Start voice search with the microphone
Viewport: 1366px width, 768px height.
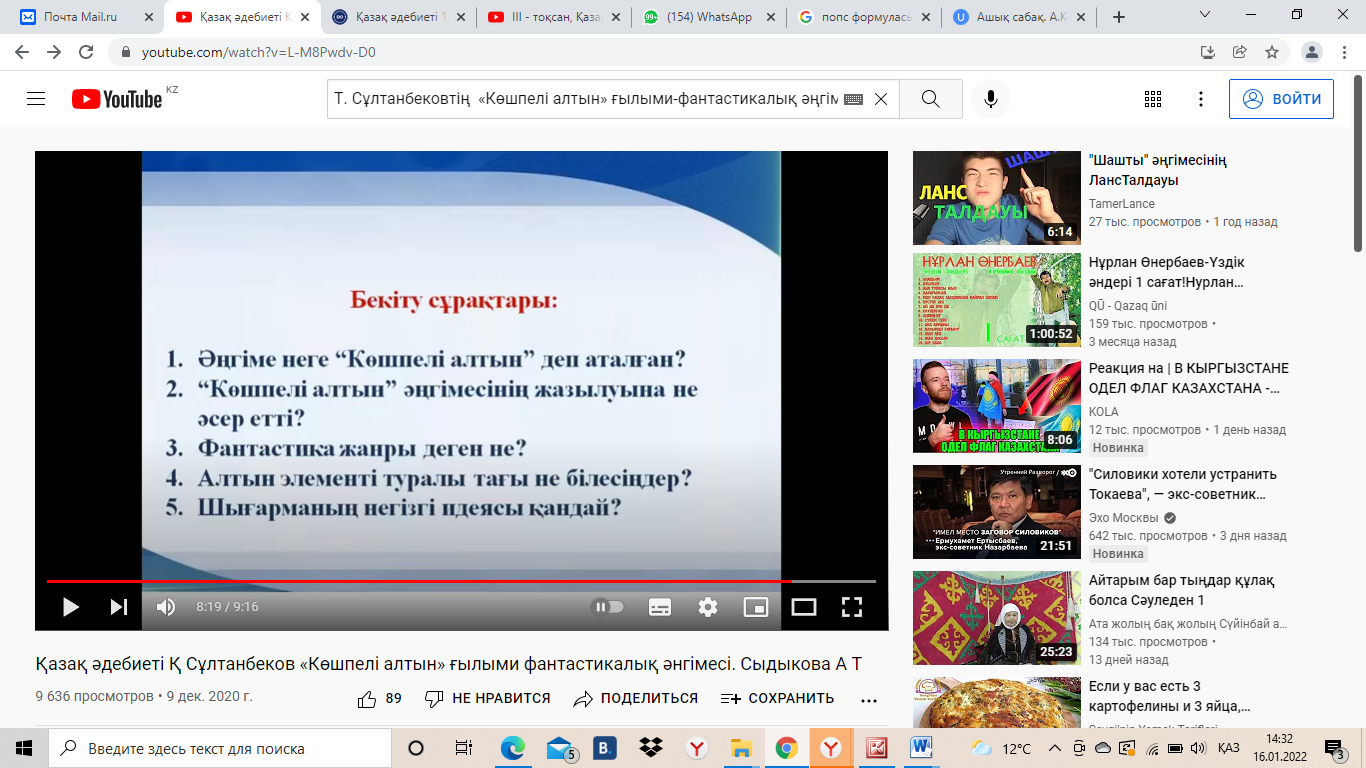[x=991, y=99]
